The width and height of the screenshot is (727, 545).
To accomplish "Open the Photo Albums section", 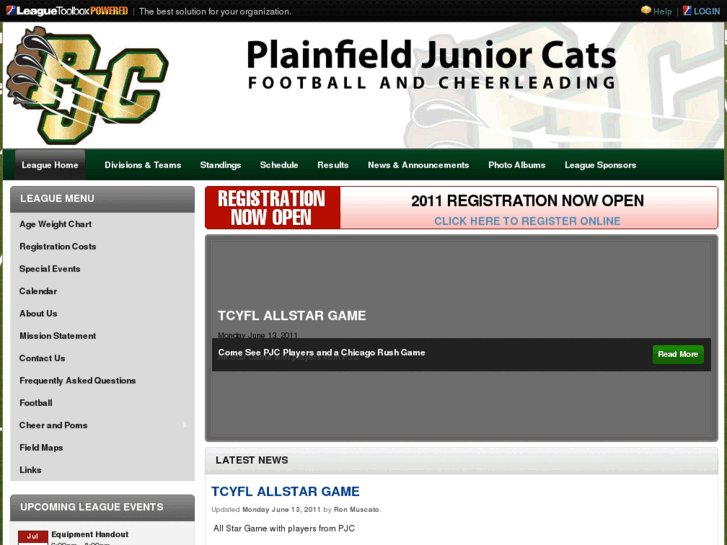I will click(x=517, y=165).
